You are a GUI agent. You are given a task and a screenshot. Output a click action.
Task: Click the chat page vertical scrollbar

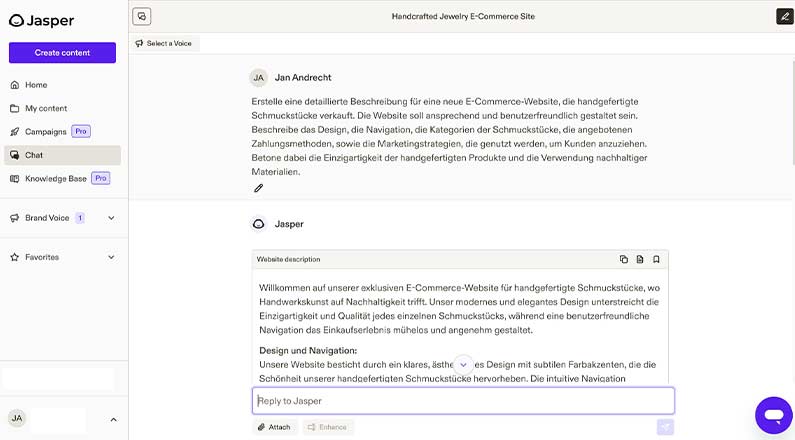pyautogui.click(x=792, y=111)
